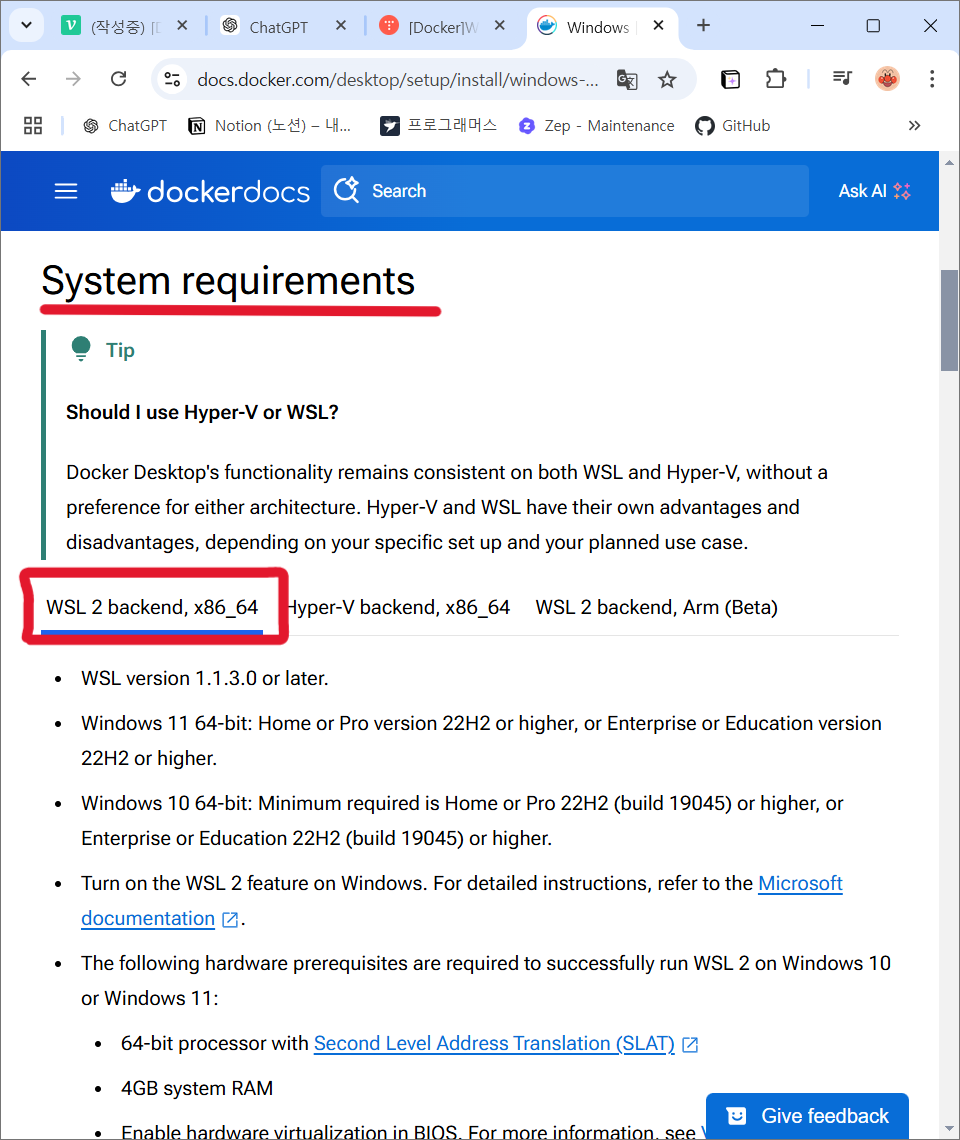960x1140 pixels.
Task: Click the docs.docker.com address bar URL
Action: tap(398, 79)
